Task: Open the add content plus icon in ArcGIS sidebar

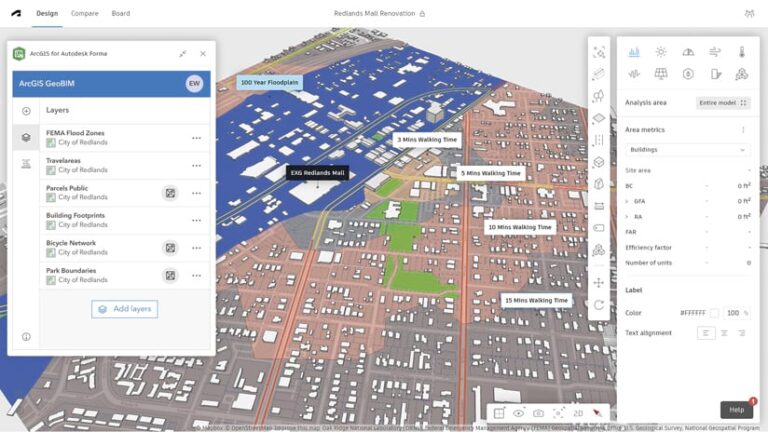Action: (26, 111)
